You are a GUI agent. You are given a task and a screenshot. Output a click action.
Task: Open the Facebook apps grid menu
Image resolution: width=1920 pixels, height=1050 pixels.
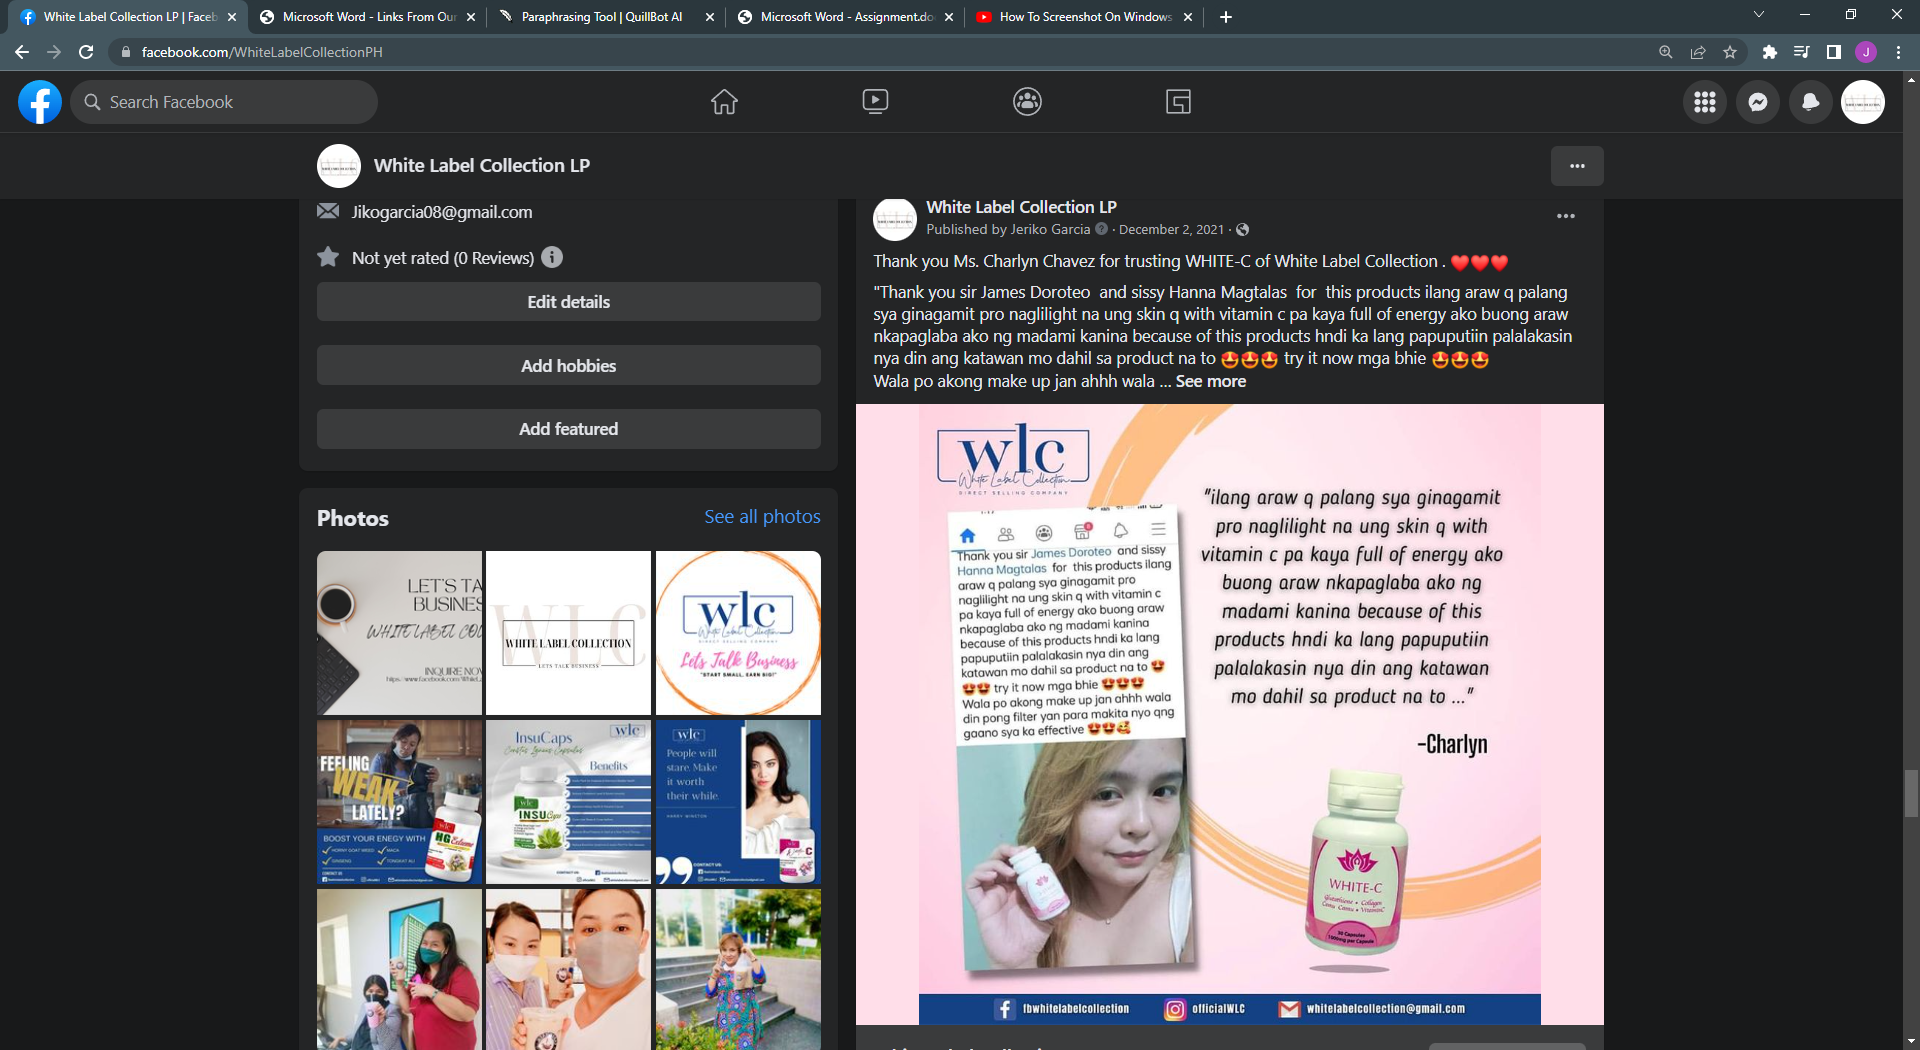(x=1704, y=101)
